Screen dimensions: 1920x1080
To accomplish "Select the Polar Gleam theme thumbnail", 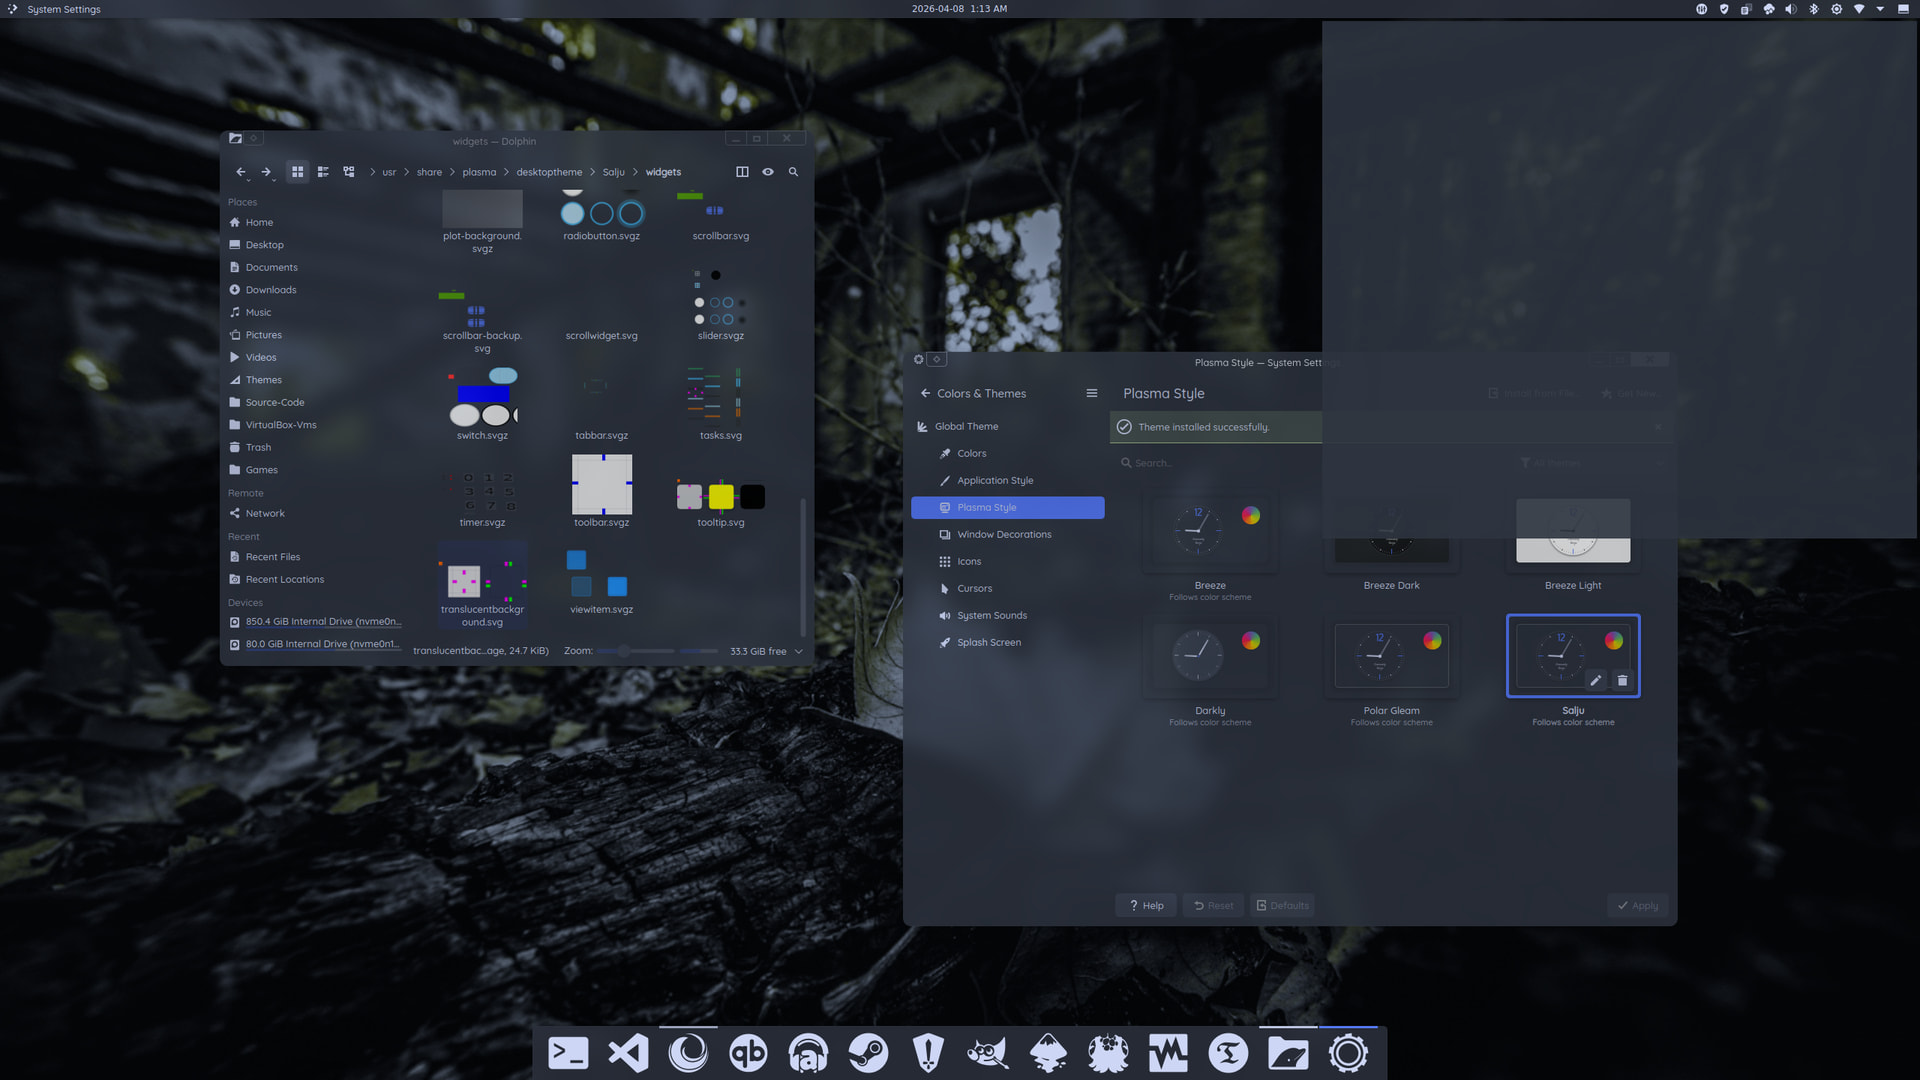I will [x=1391, y=654].
